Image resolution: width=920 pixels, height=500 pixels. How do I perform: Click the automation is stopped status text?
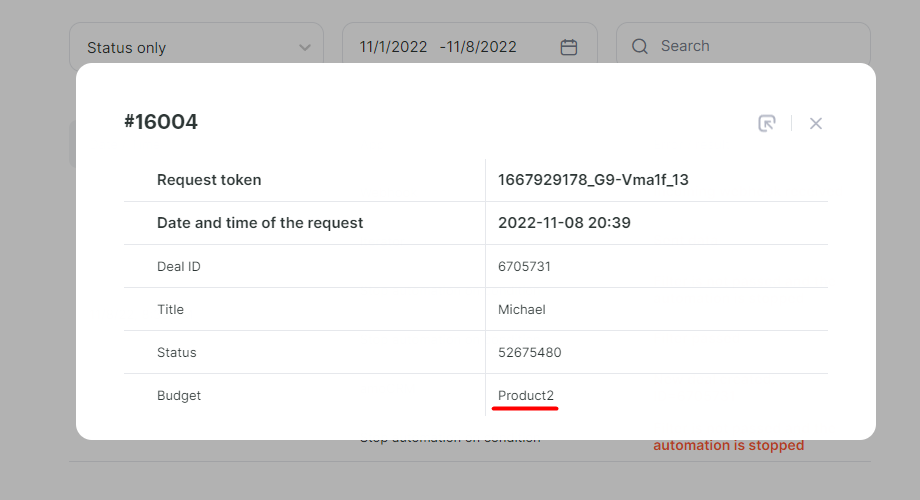[729, 445]
